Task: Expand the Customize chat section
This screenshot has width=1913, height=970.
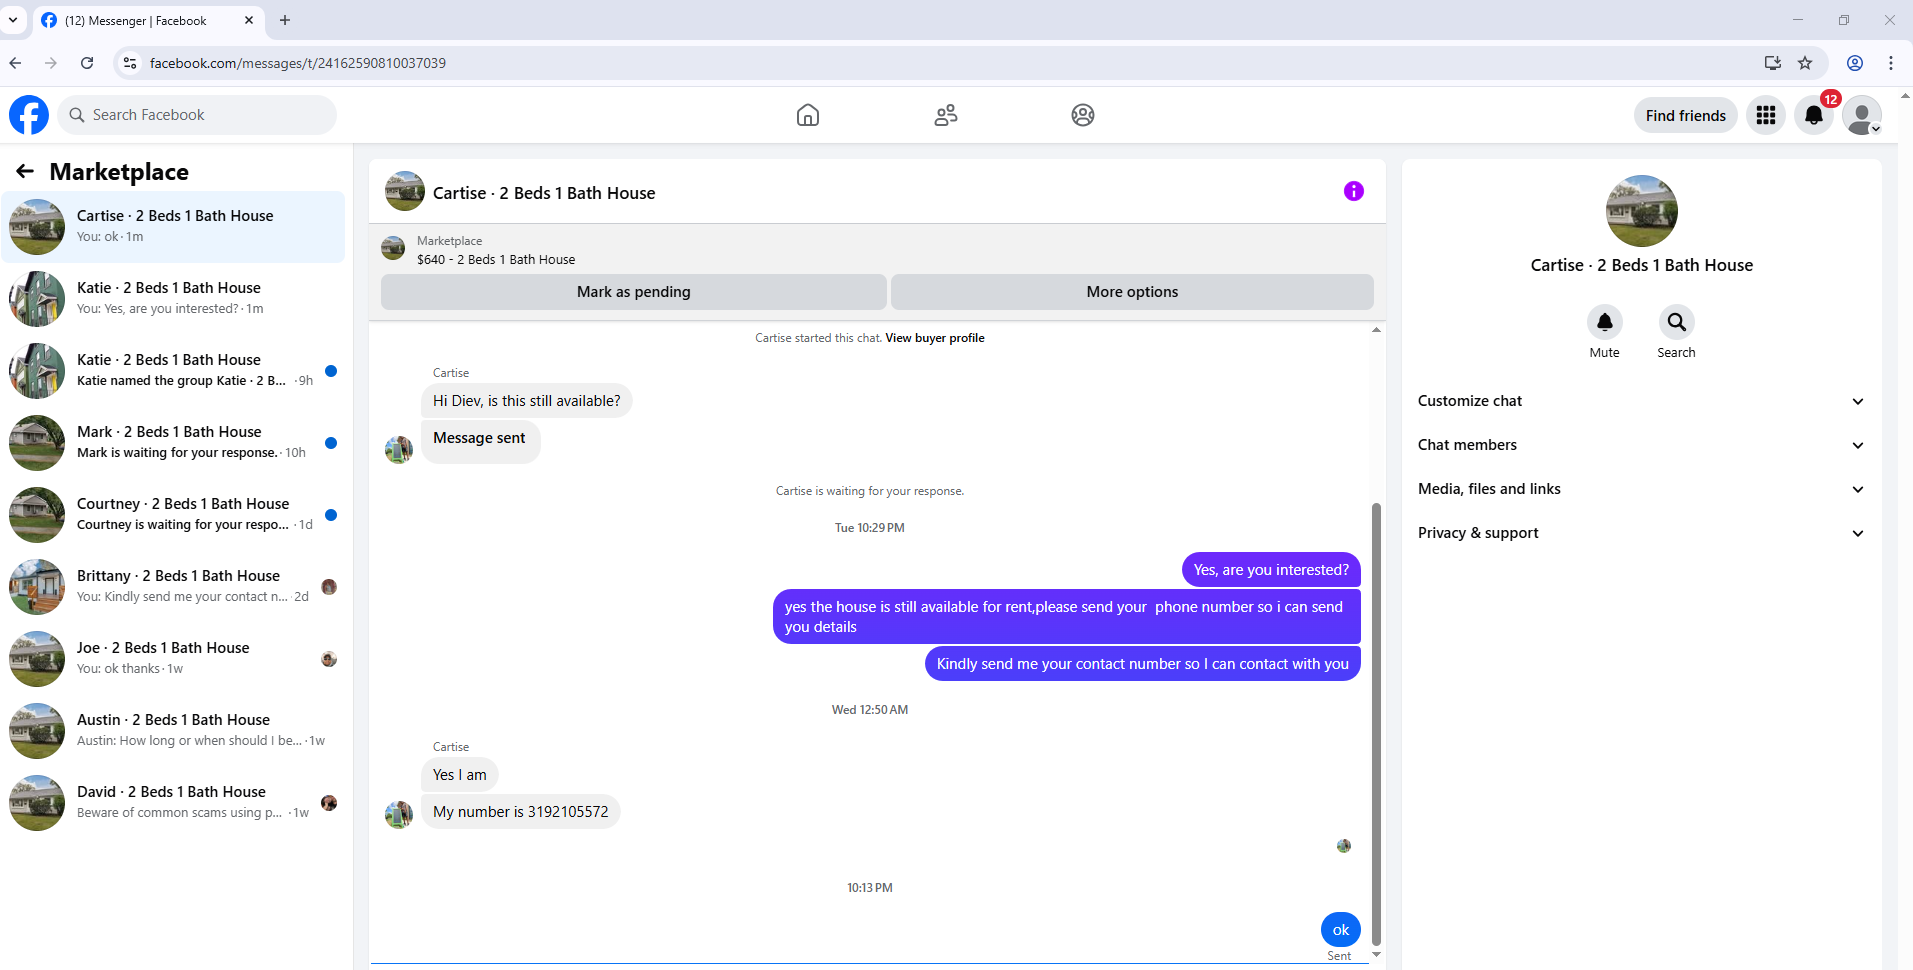Action: point(1641,401)
